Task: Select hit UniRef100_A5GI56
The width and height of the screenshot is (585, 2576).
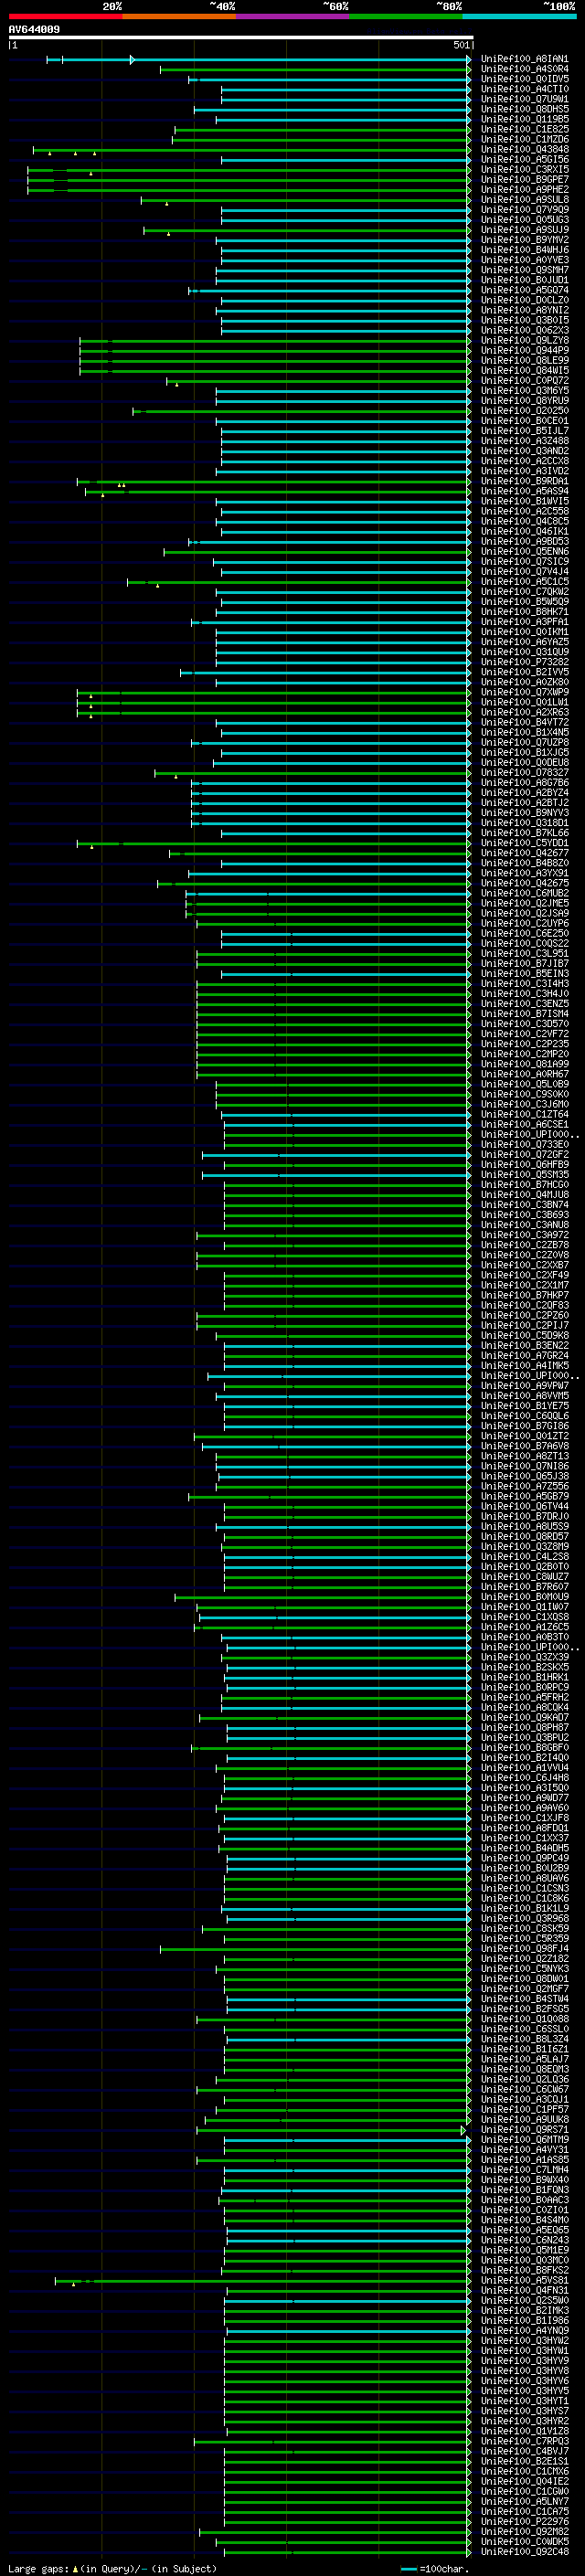Action: point(525,159)
